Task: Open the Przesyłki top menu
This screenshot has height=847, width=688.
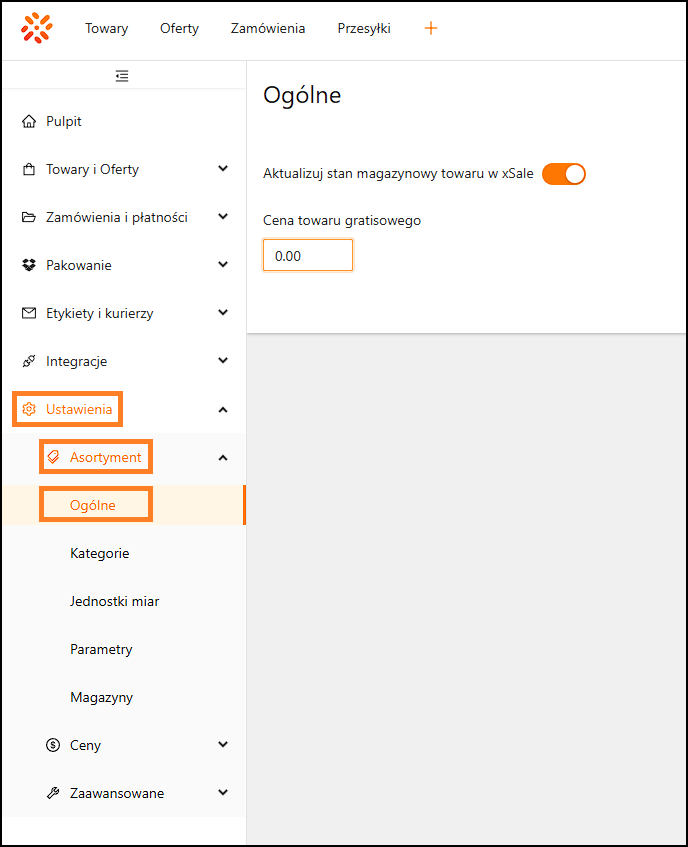Action: click(x=364, y=28)
